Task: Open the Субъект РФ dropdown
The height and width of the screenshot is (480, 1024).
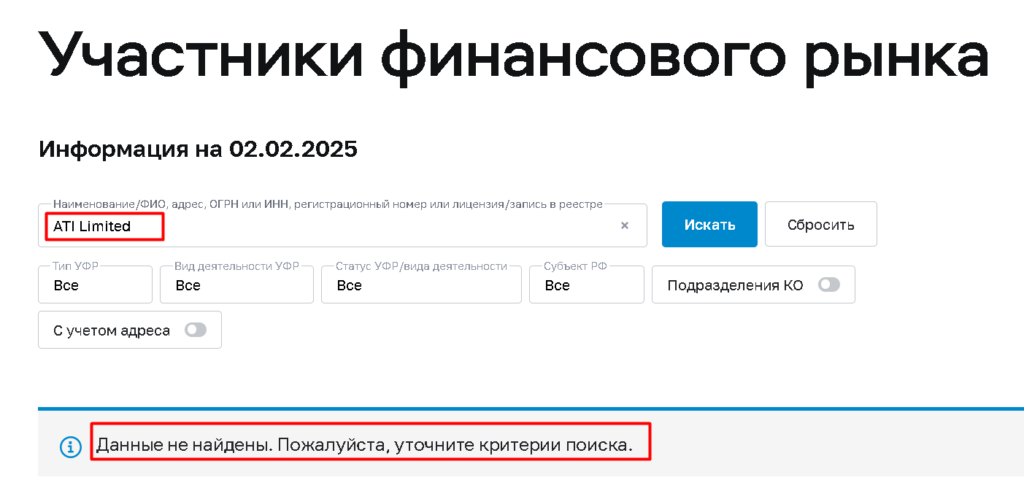Action: (x=586, y=285)
